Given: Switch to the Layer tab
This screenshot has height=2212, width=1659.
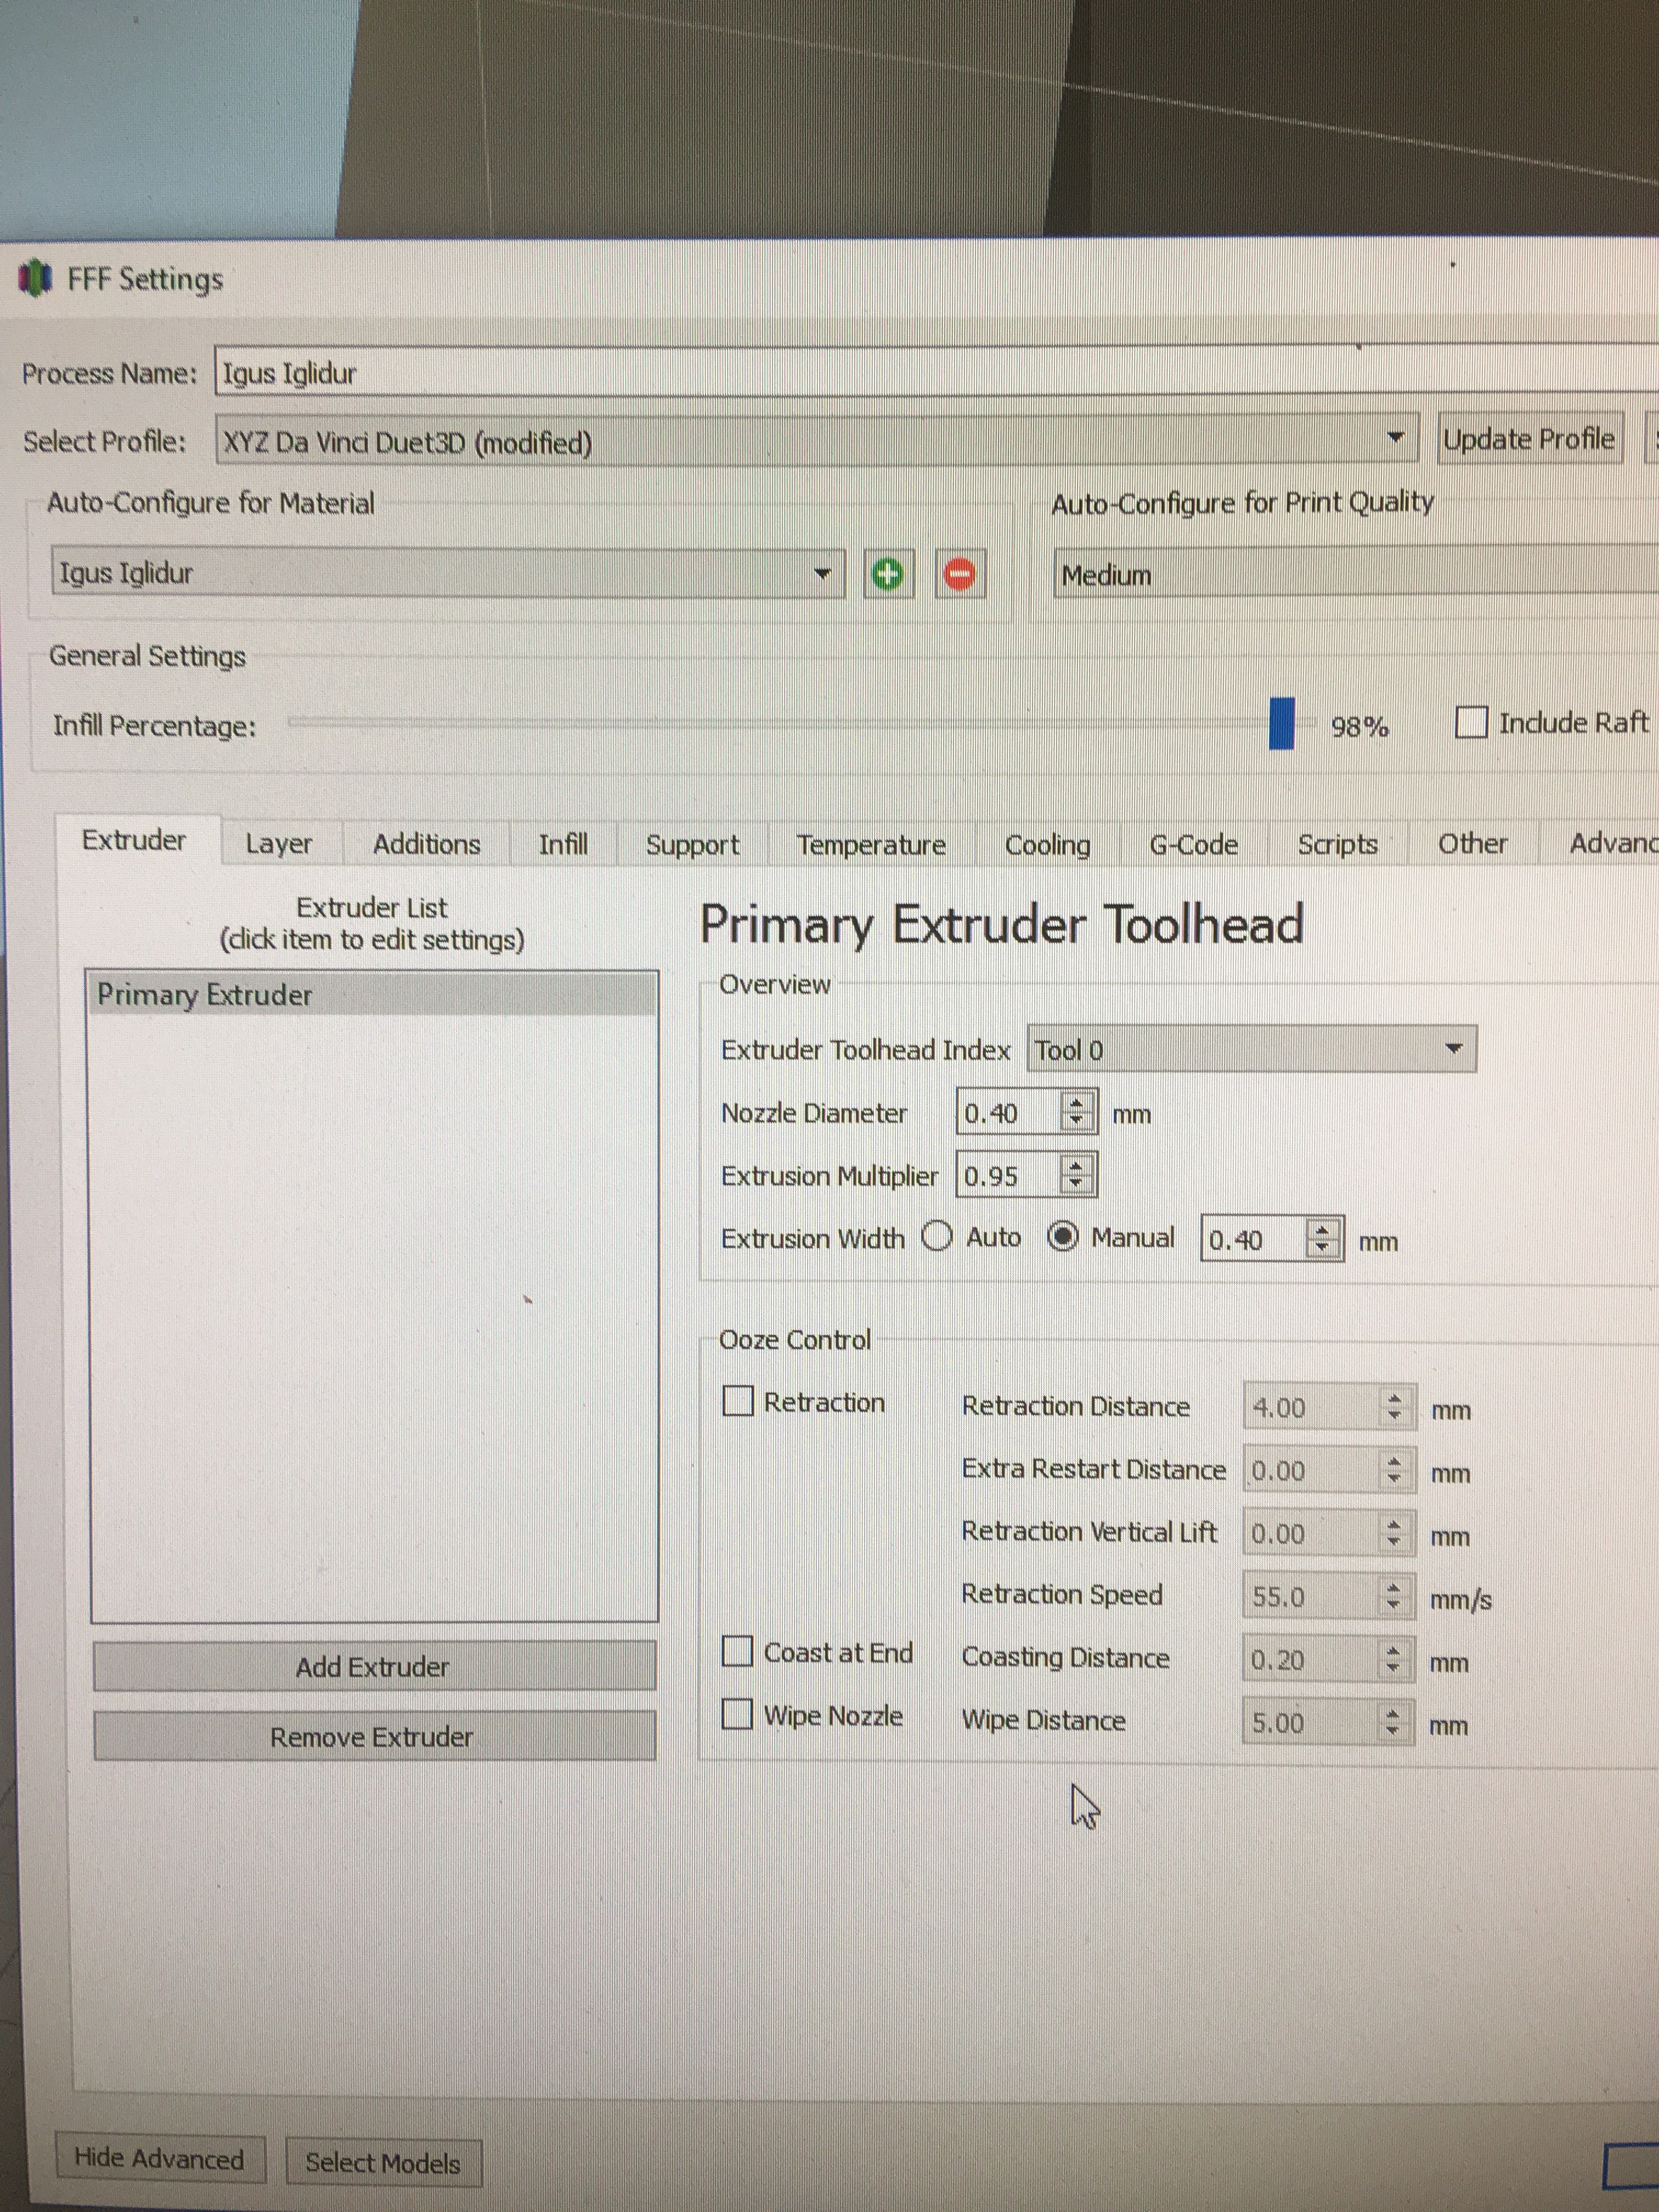Looking at the screenshot, I should (279, 844).
